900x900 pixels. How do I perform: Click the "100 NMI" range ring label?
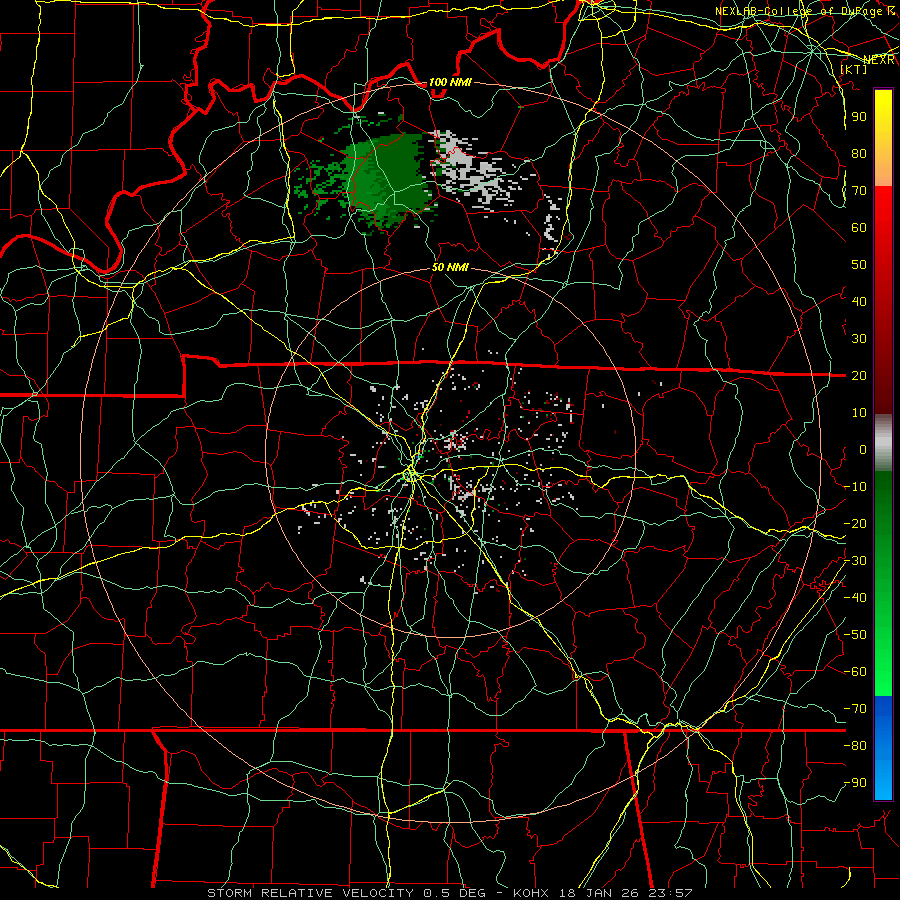tap(450, 82)
